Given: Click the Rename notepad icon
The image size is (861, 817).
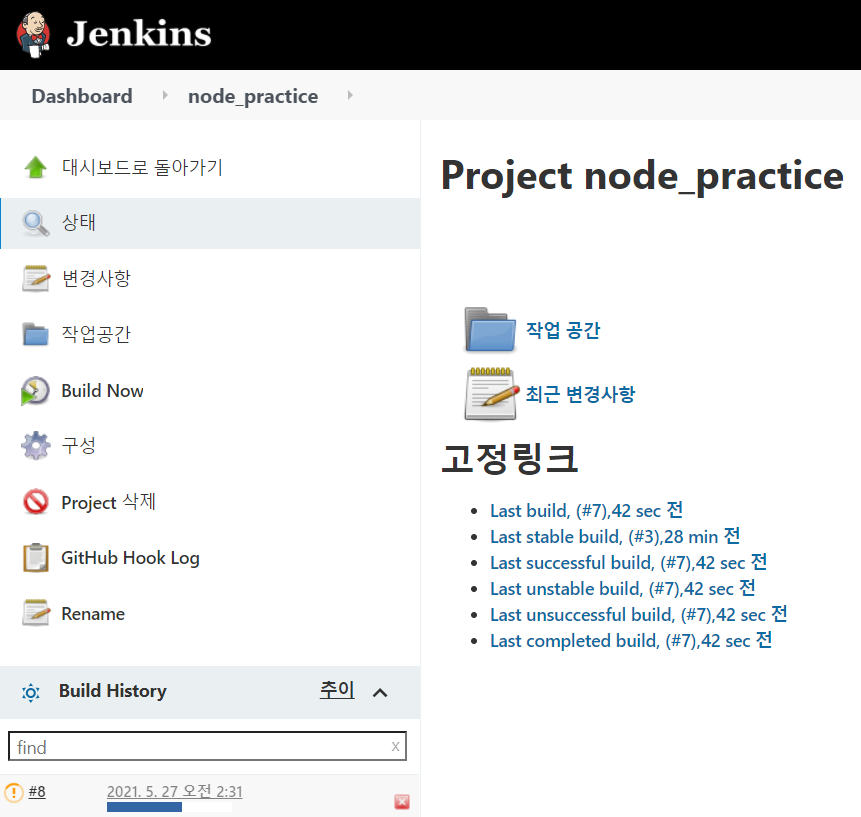Looking at the screenshot, I should coord(36,613).
